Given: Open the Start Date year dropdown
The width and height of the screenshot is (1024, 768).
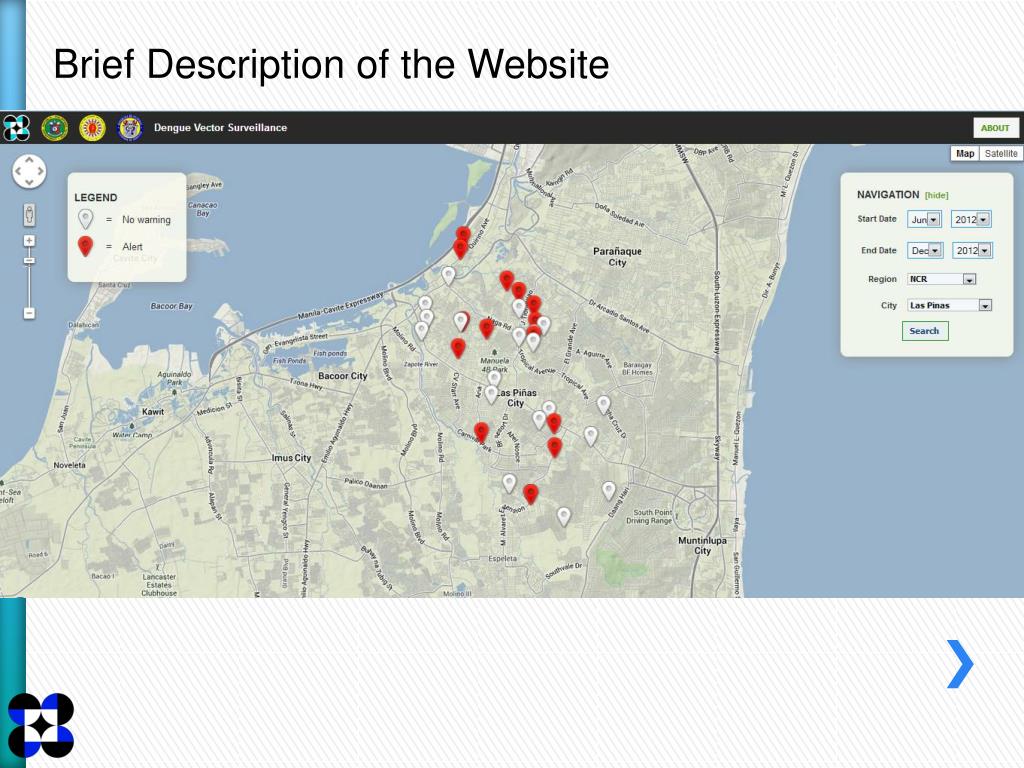Looking at the screenshot, I should [971, 219].
